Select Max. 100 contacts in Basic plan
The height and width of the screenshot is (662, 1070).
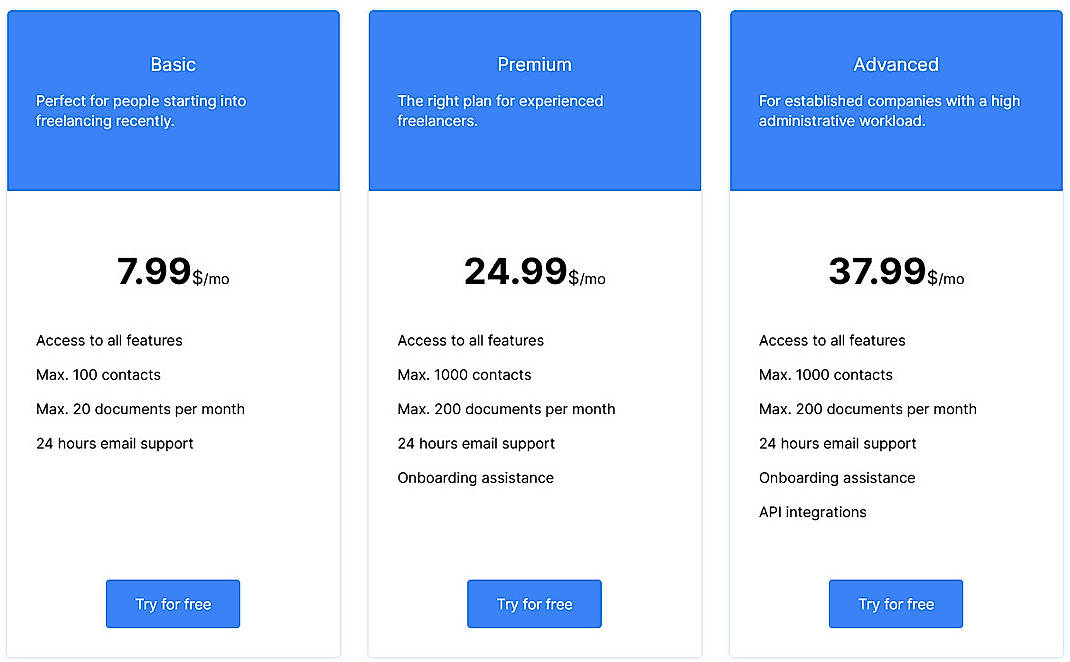[98, 375]
